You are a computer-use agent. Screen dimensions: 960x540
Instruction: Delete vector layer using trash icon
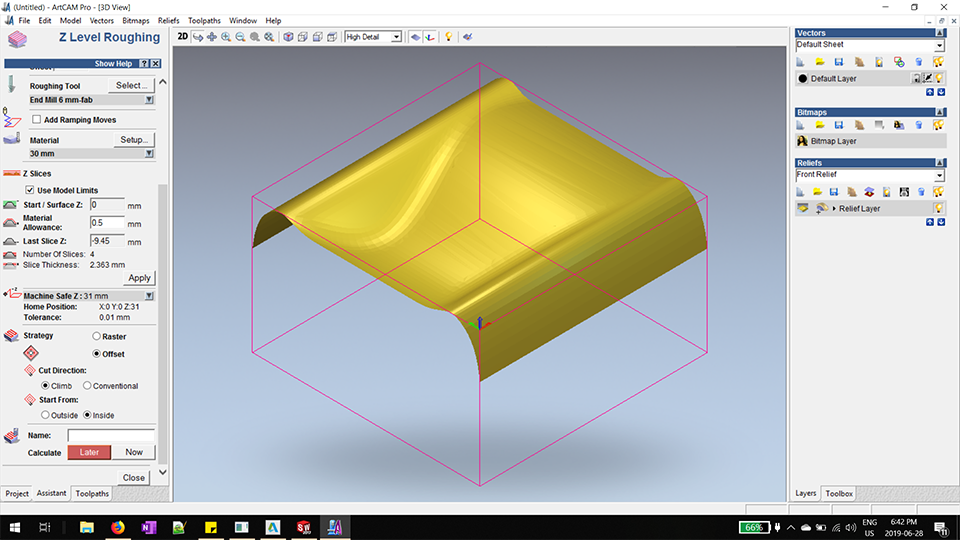(918, 62)
